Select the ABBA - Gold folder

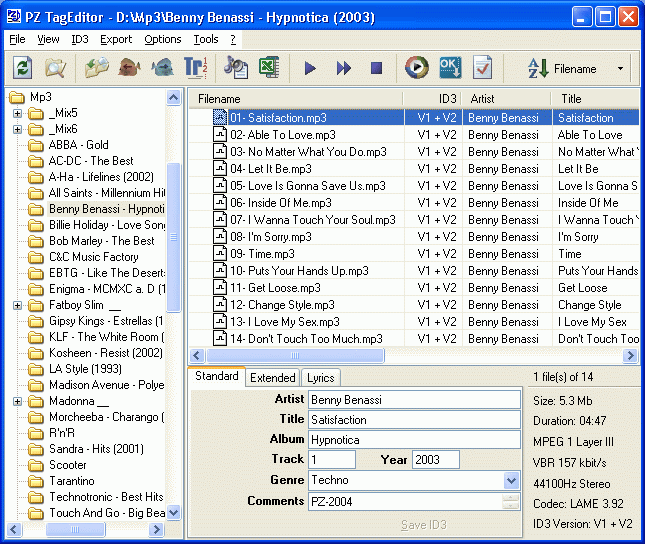(x=79, y=145)
